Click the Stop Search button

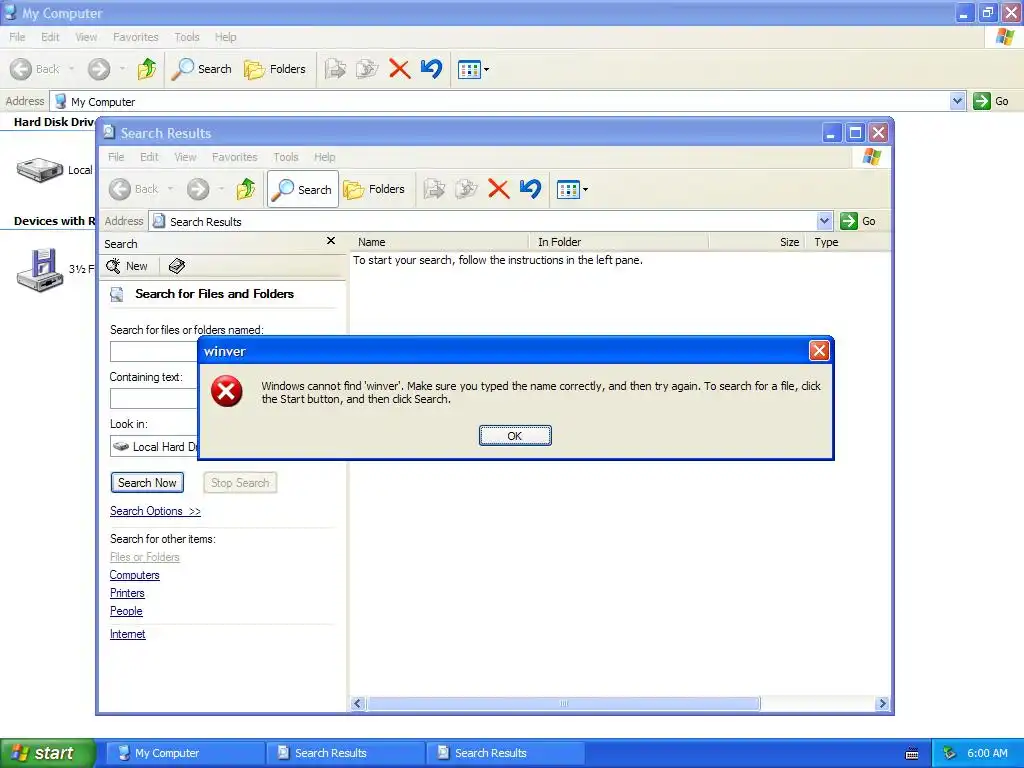click(240, 483)
